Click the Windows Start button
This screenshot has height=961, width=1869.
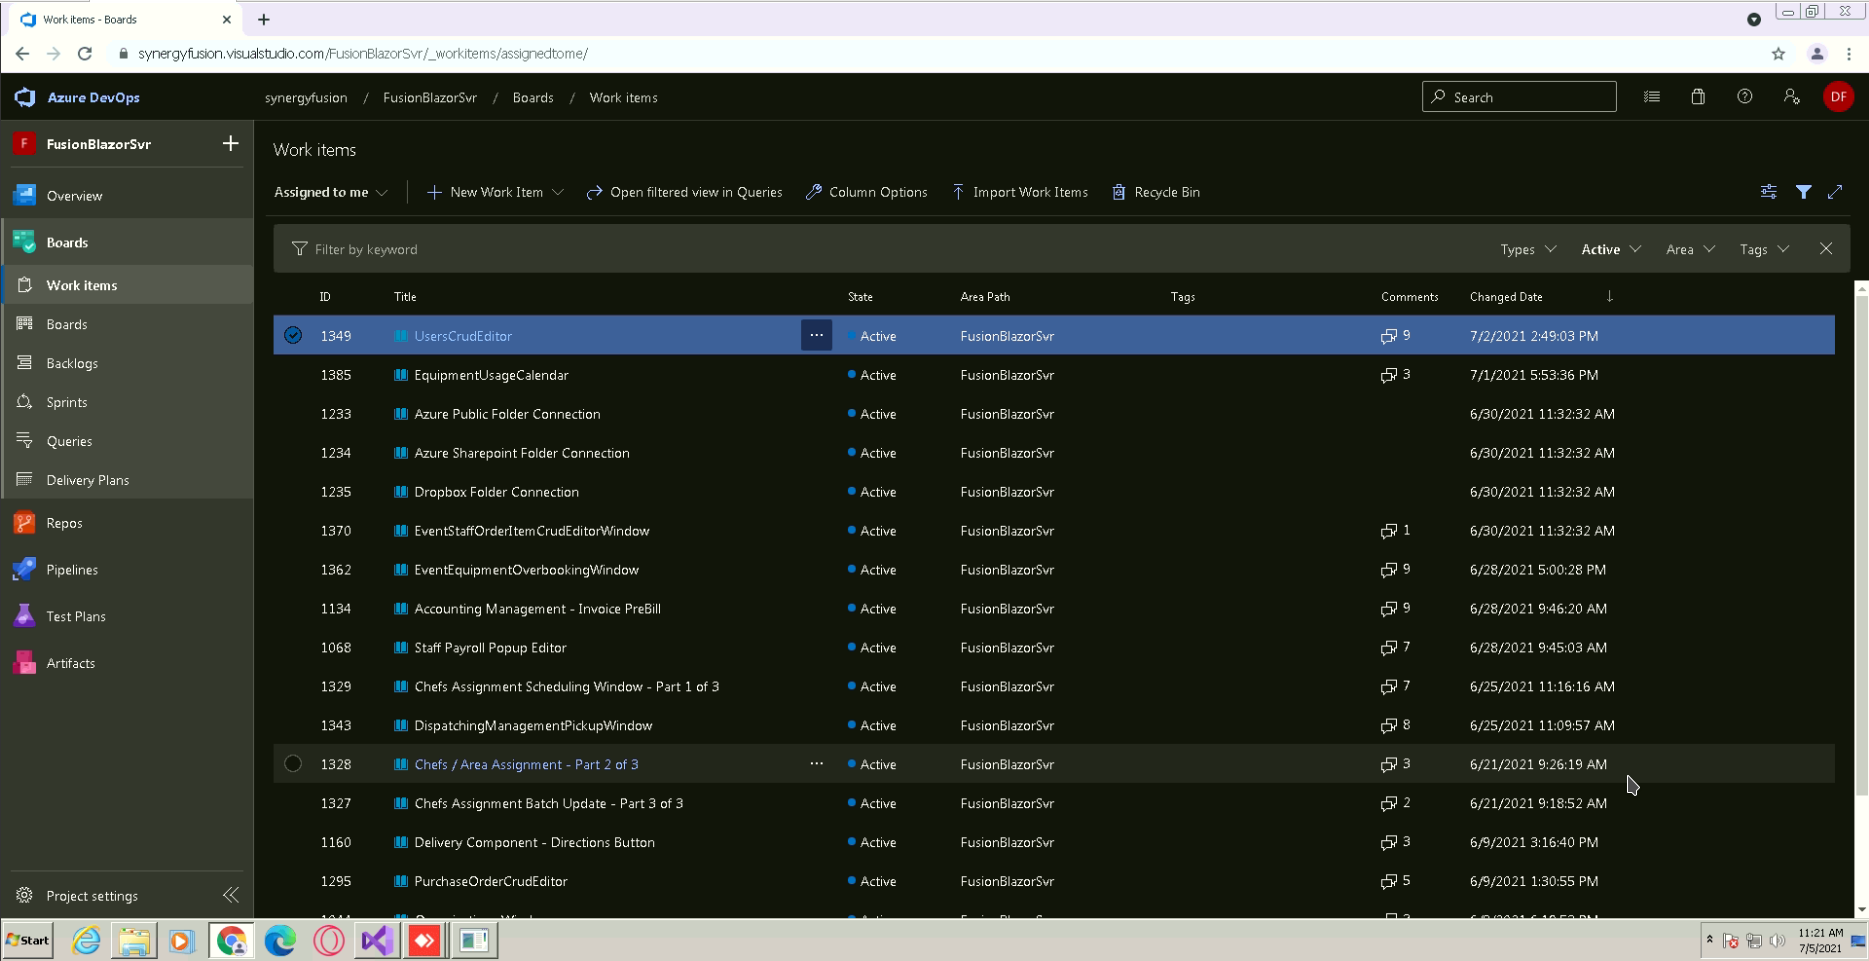tap(28, 941)
